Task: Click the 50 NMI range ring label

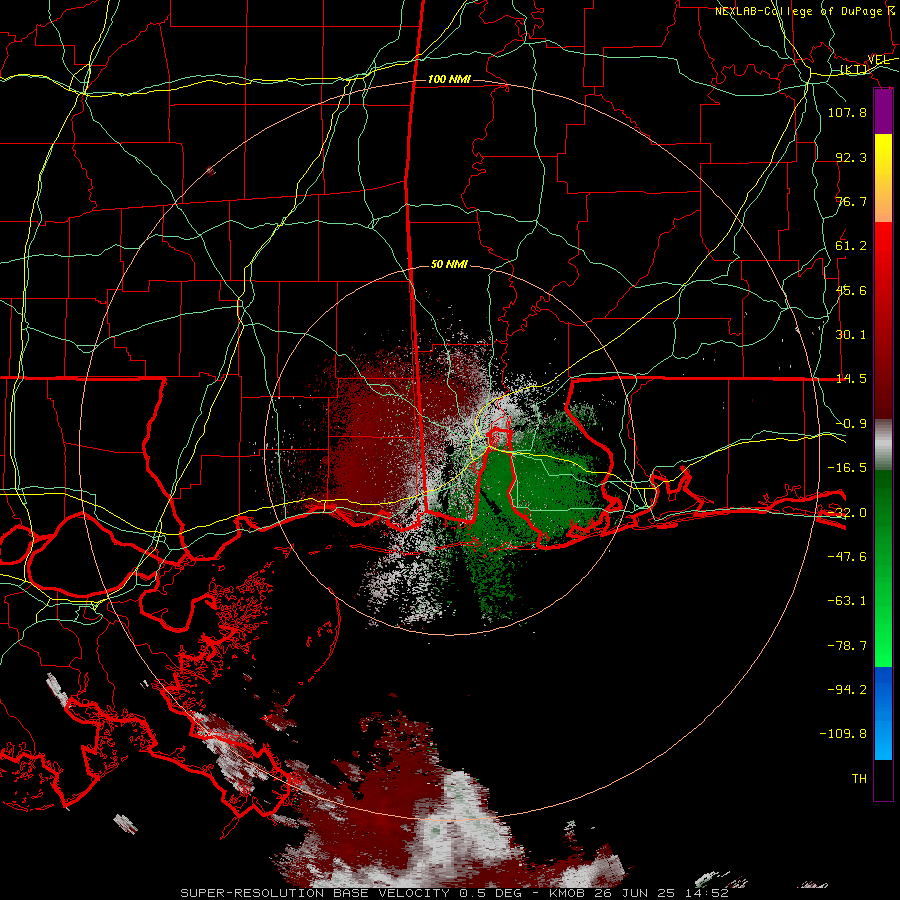Action: pyautogui.click(x=449, y=265)
